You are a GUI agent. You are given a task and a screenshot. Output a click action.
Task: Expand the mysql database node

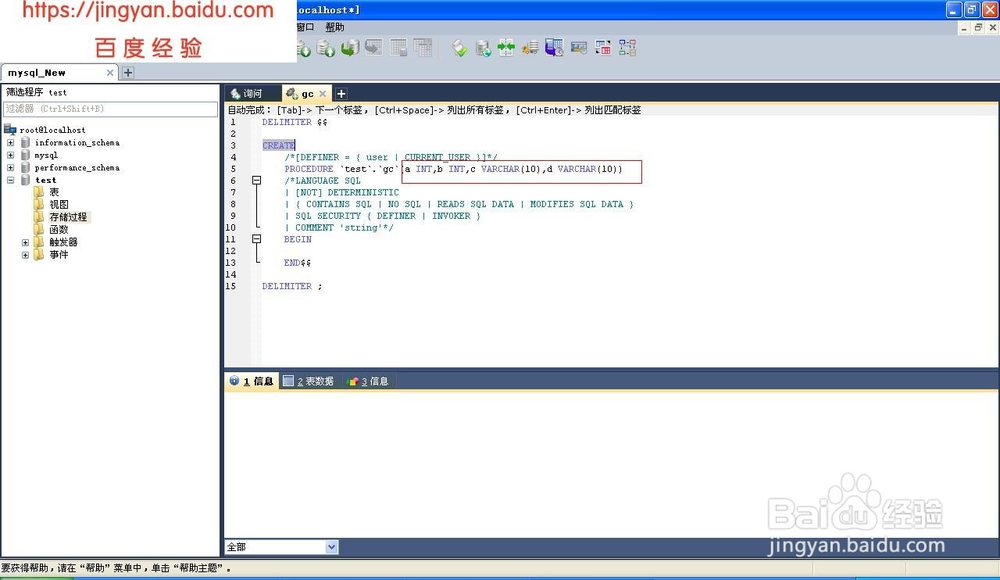pyautogui.click(x=9, y=156)
